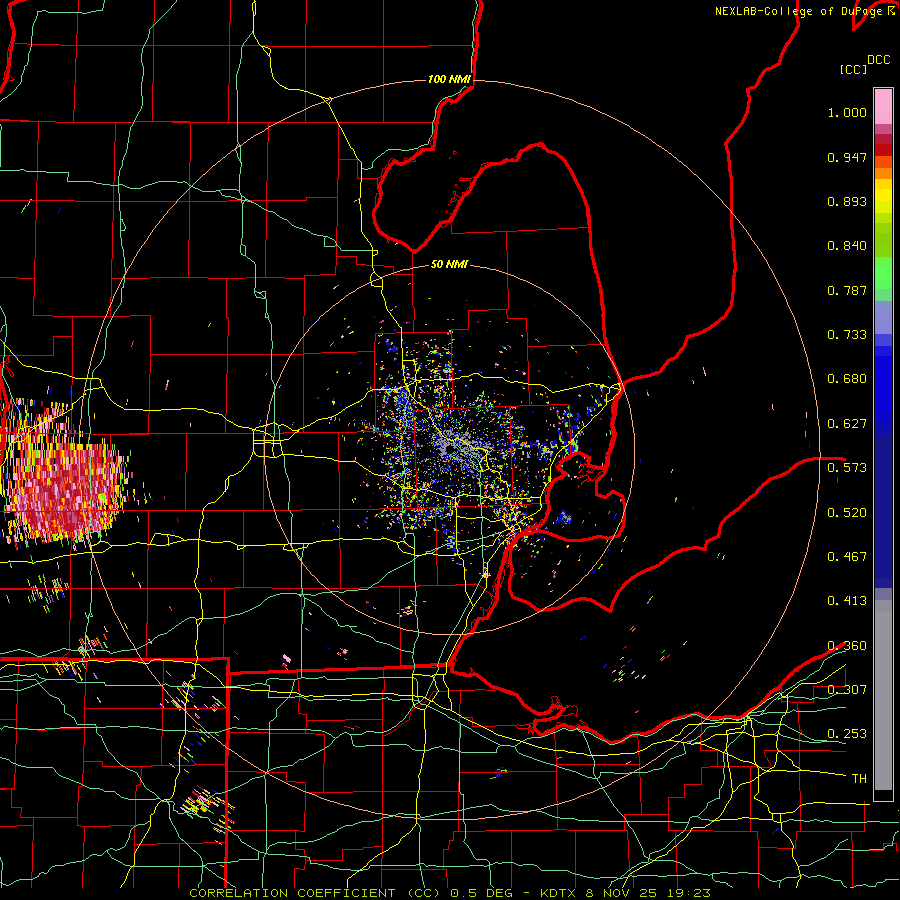This screenshot has width=900, height=900.
Task: Click the 0.307 scale value
Action: pos(847,690)
